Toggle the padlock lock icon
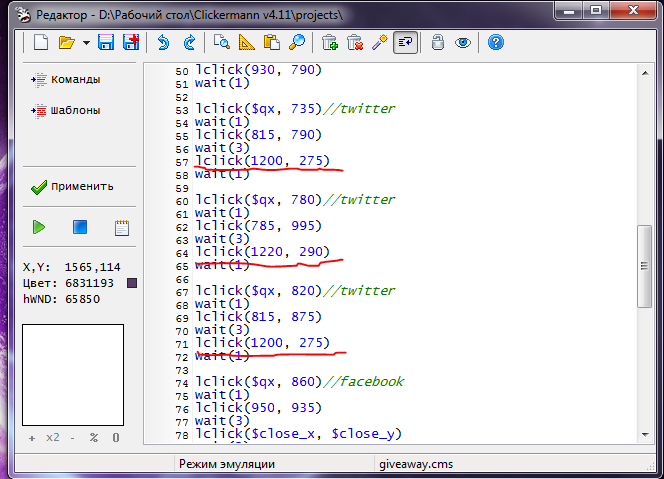 click(437, 43)
